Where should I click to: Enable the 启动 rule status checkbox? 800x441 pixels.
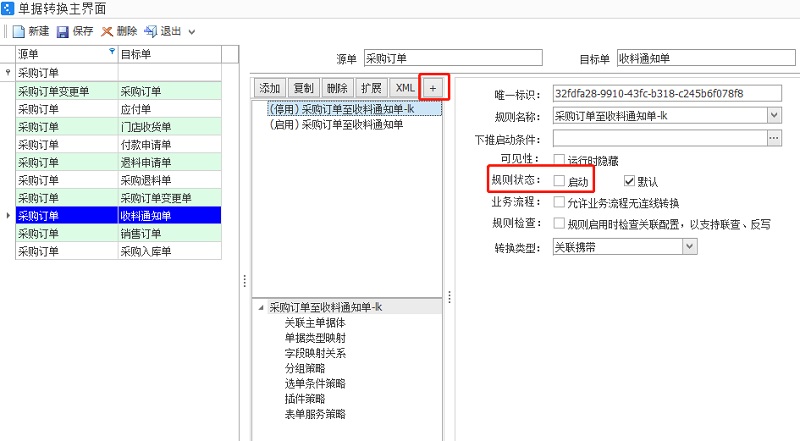(x=560, y=181)
